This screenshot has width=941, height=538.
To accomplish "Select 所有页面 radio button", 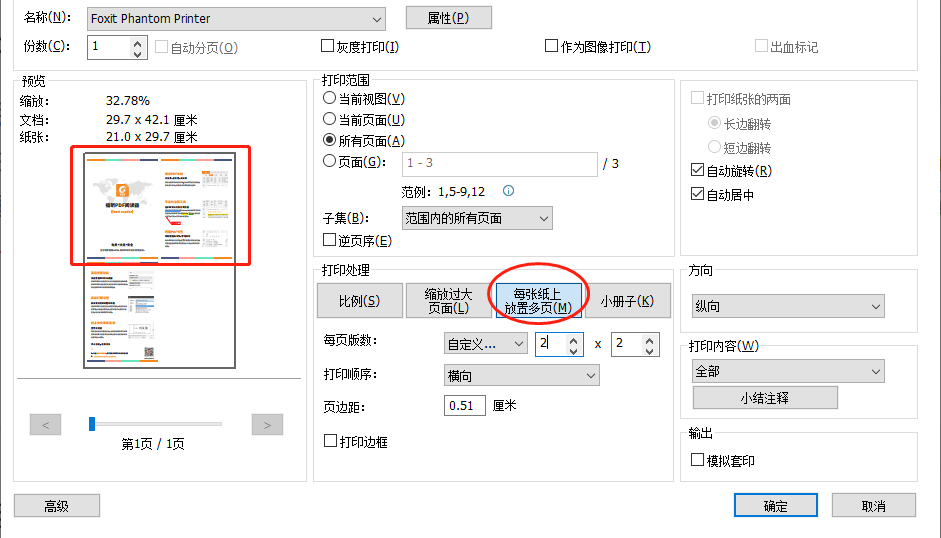I will click(x=329, y=140).
